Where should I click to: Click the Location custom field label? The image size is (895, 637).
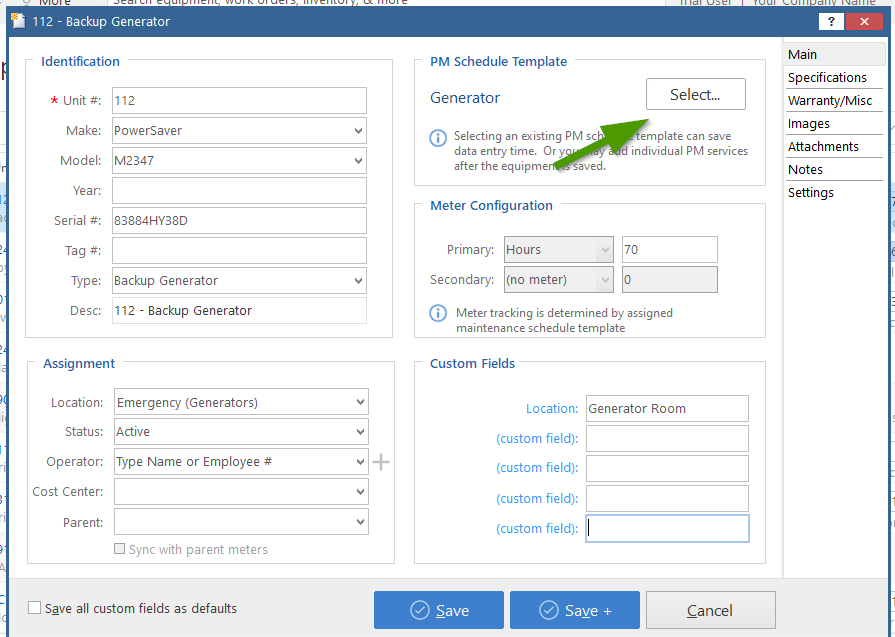pos(552,409)
